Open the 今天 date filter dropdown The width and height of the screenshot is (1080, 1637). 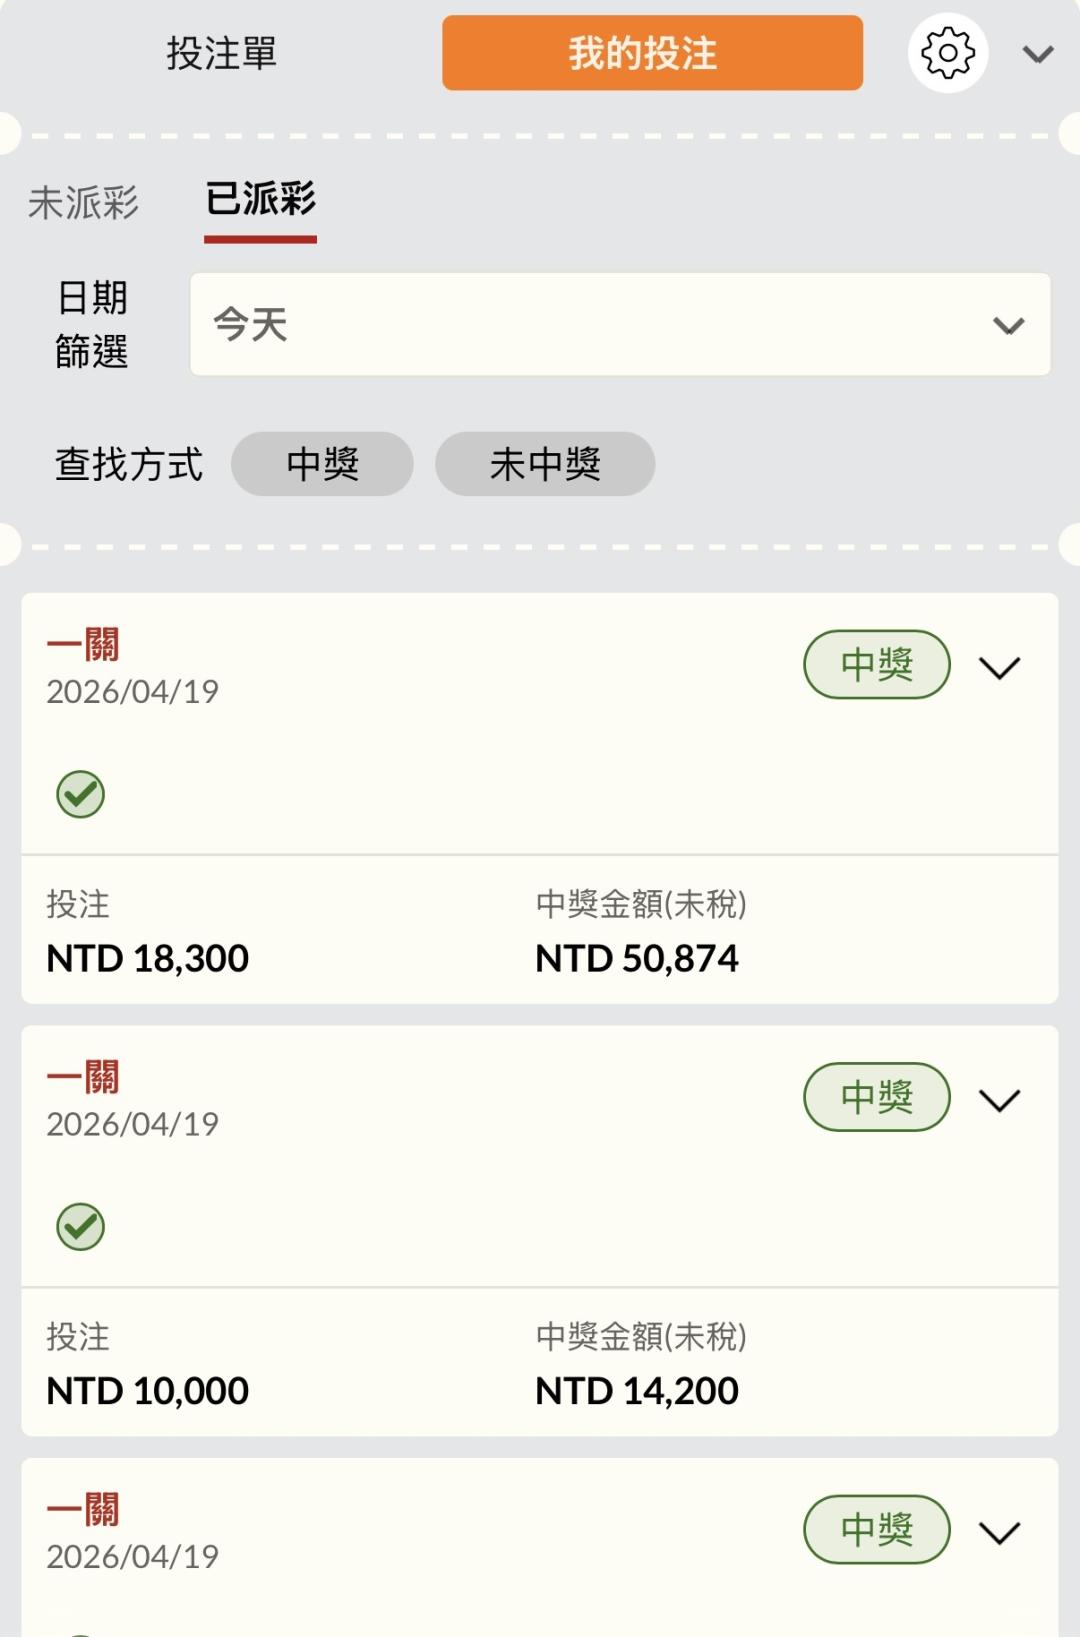click(620, 325)
